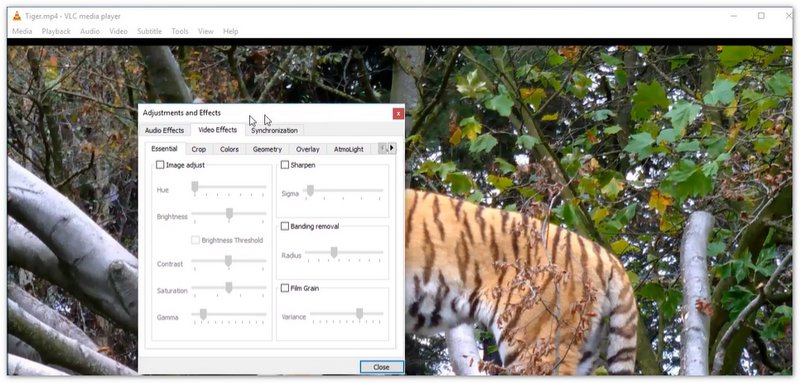Open the Playback menu
800x383 pixels.
pos(56,31)
